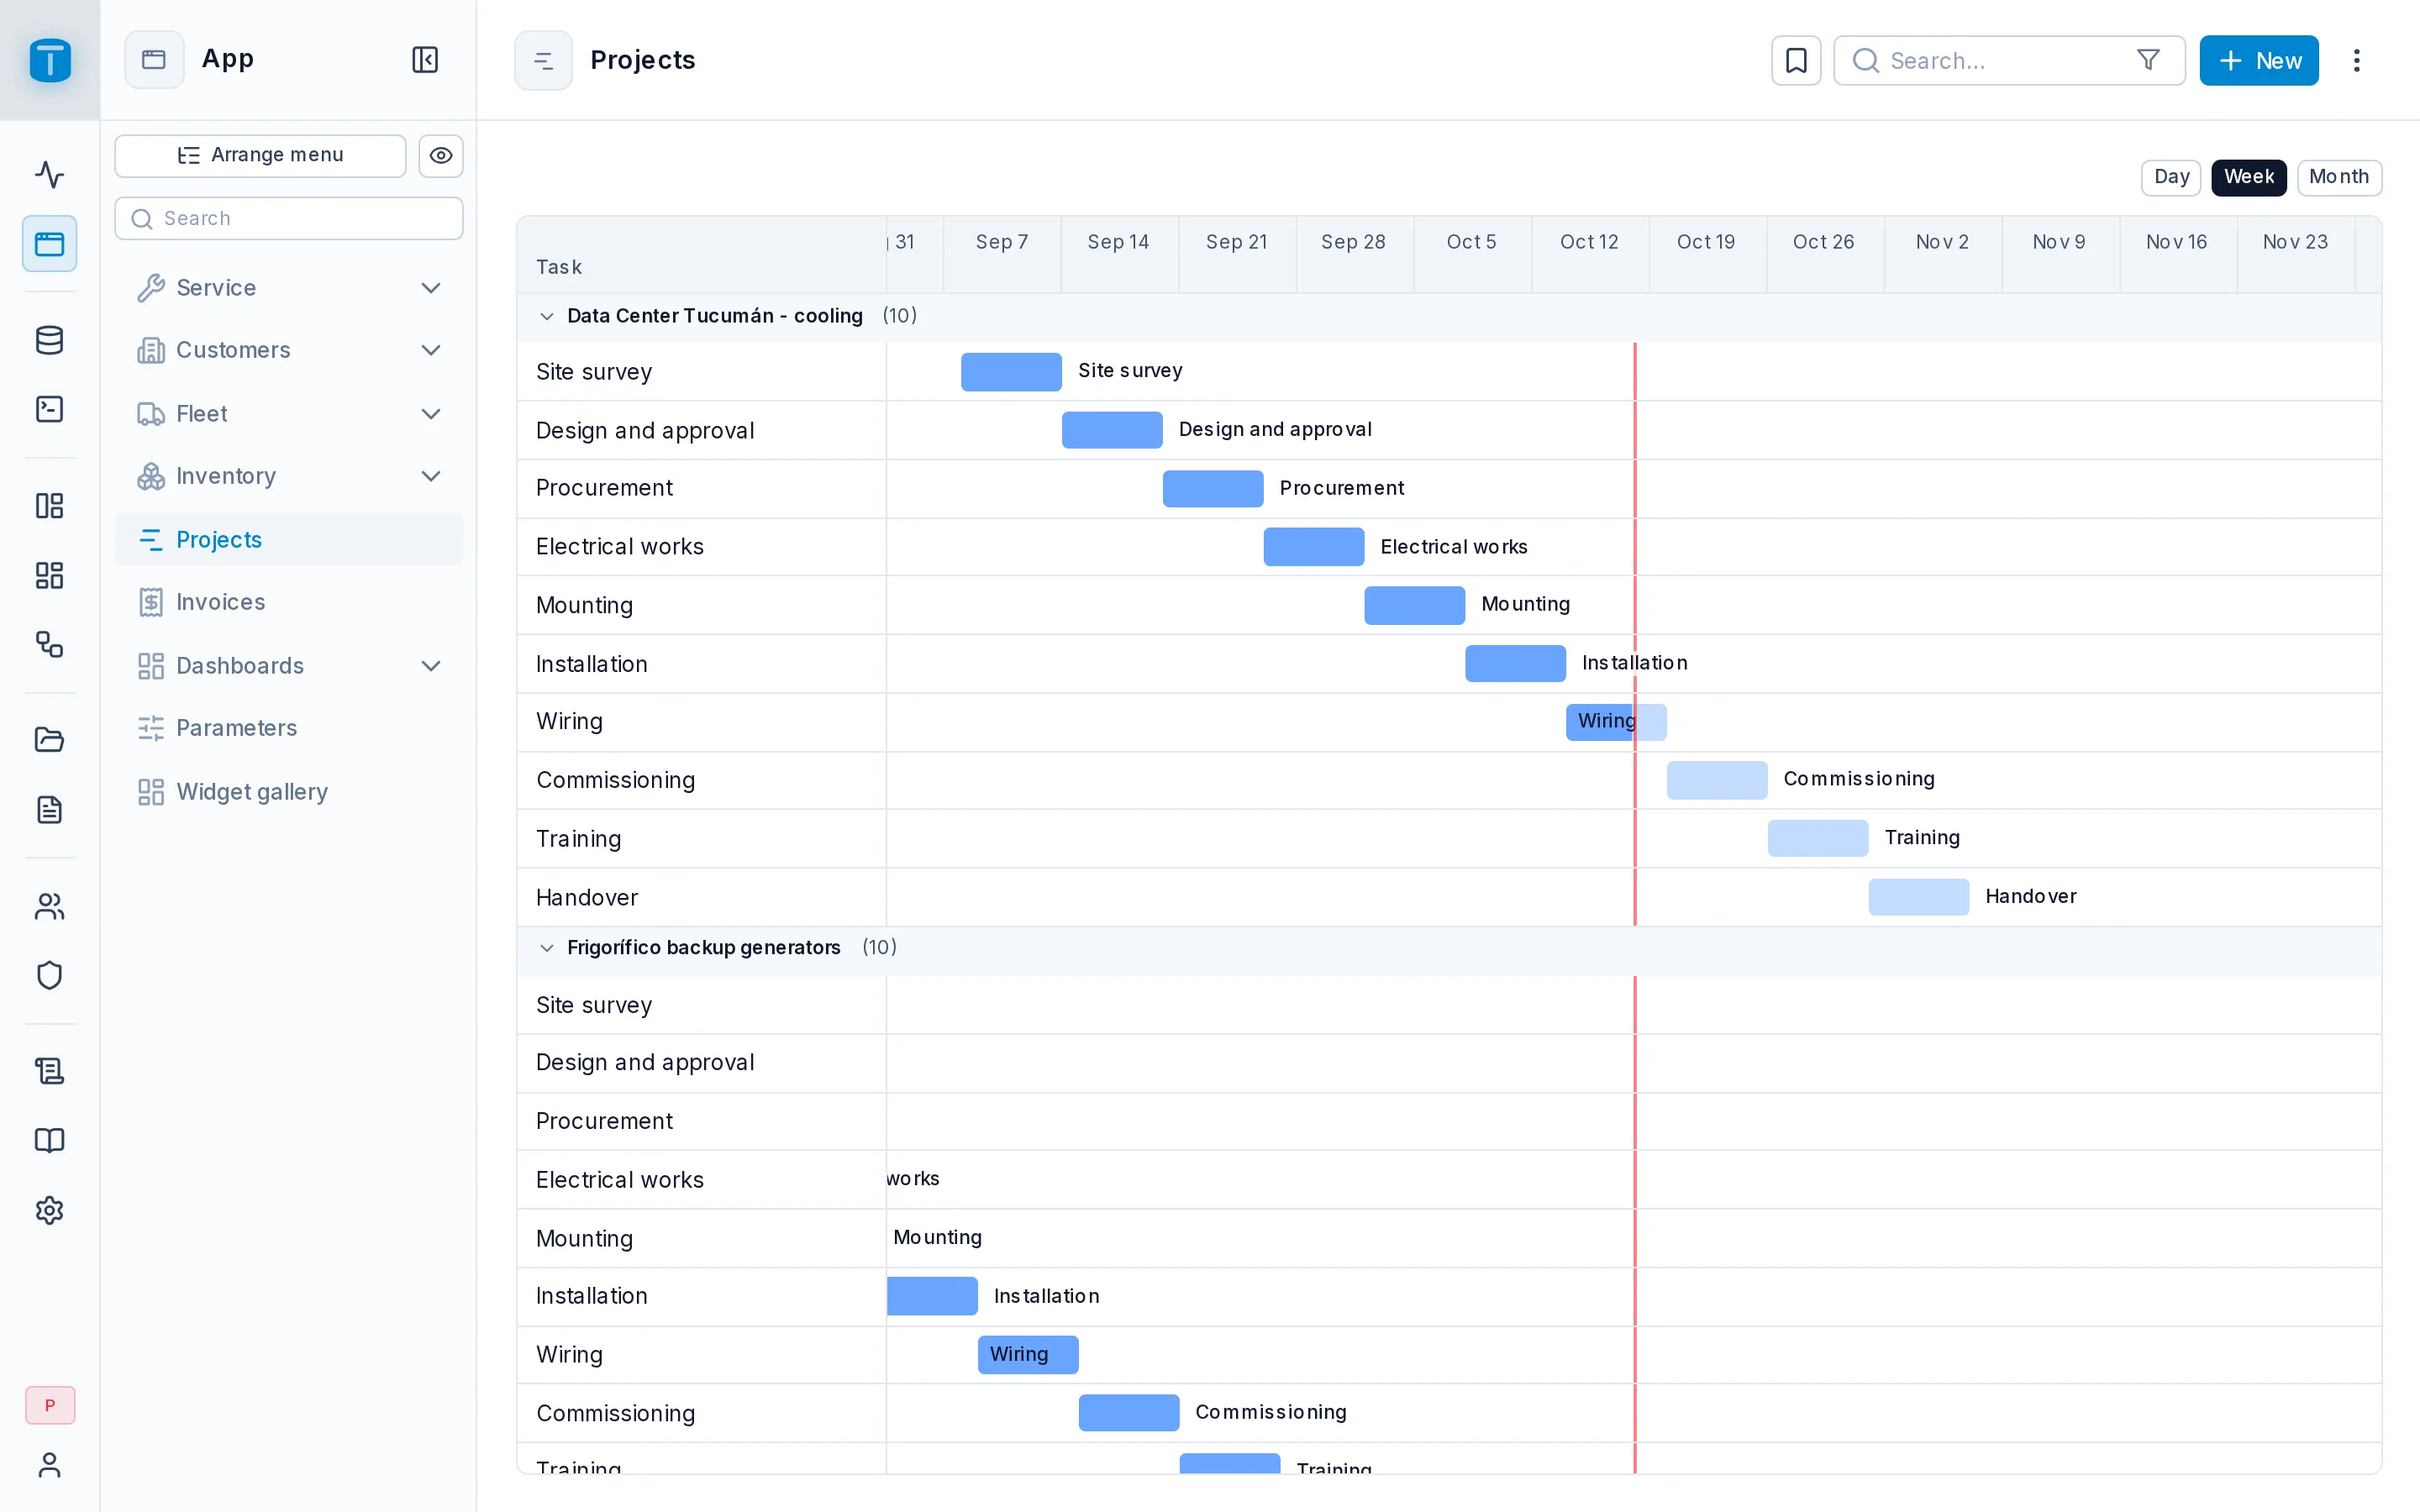
Task: Click the Projects page header icon
Action: [543, 60]
